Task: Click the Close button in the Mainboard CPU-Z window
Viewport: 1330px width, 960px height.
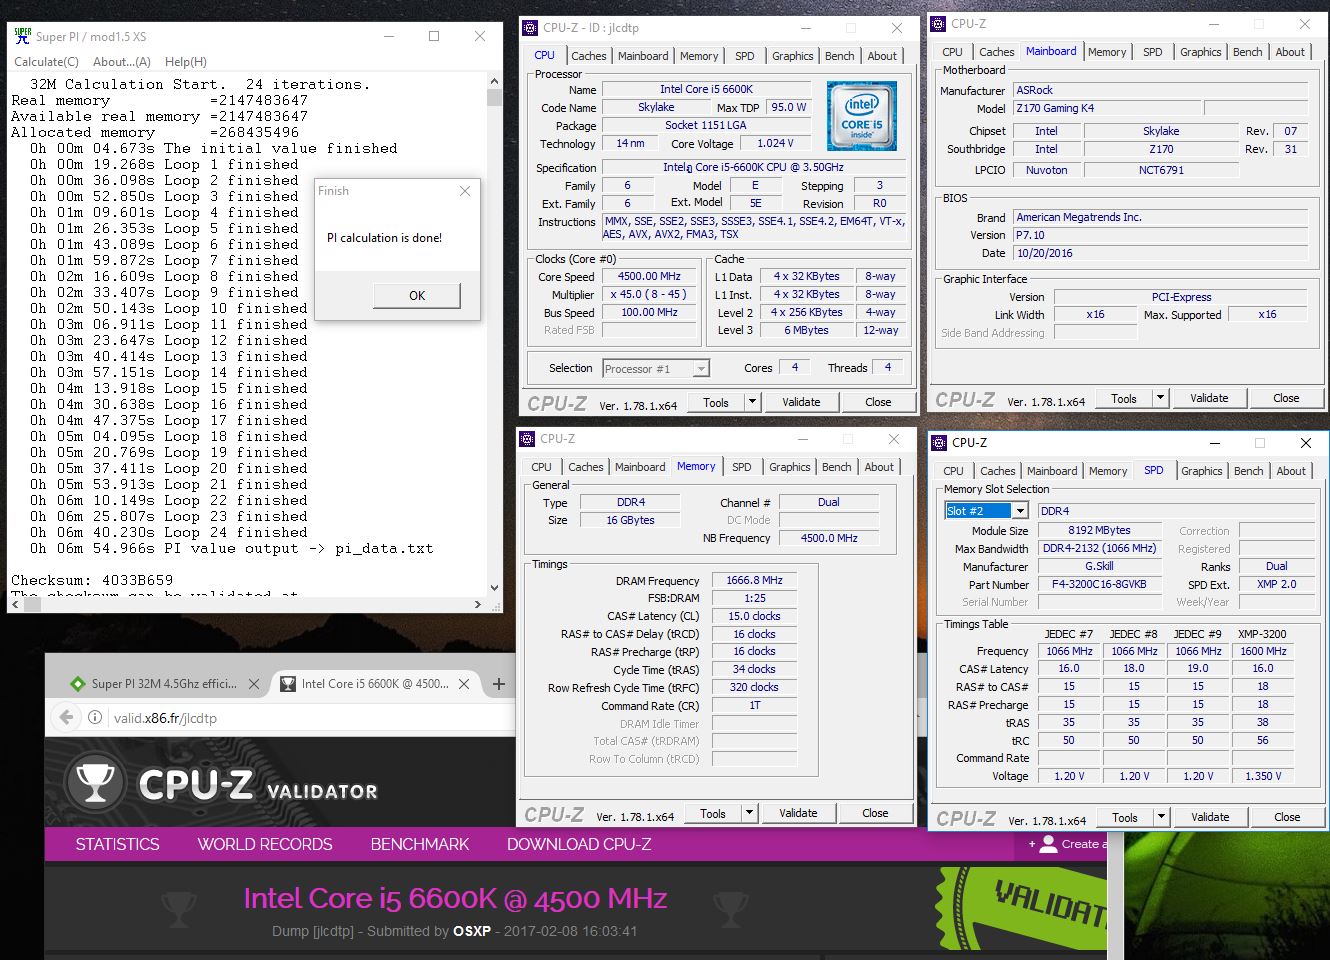Action: coord(1286,398)
